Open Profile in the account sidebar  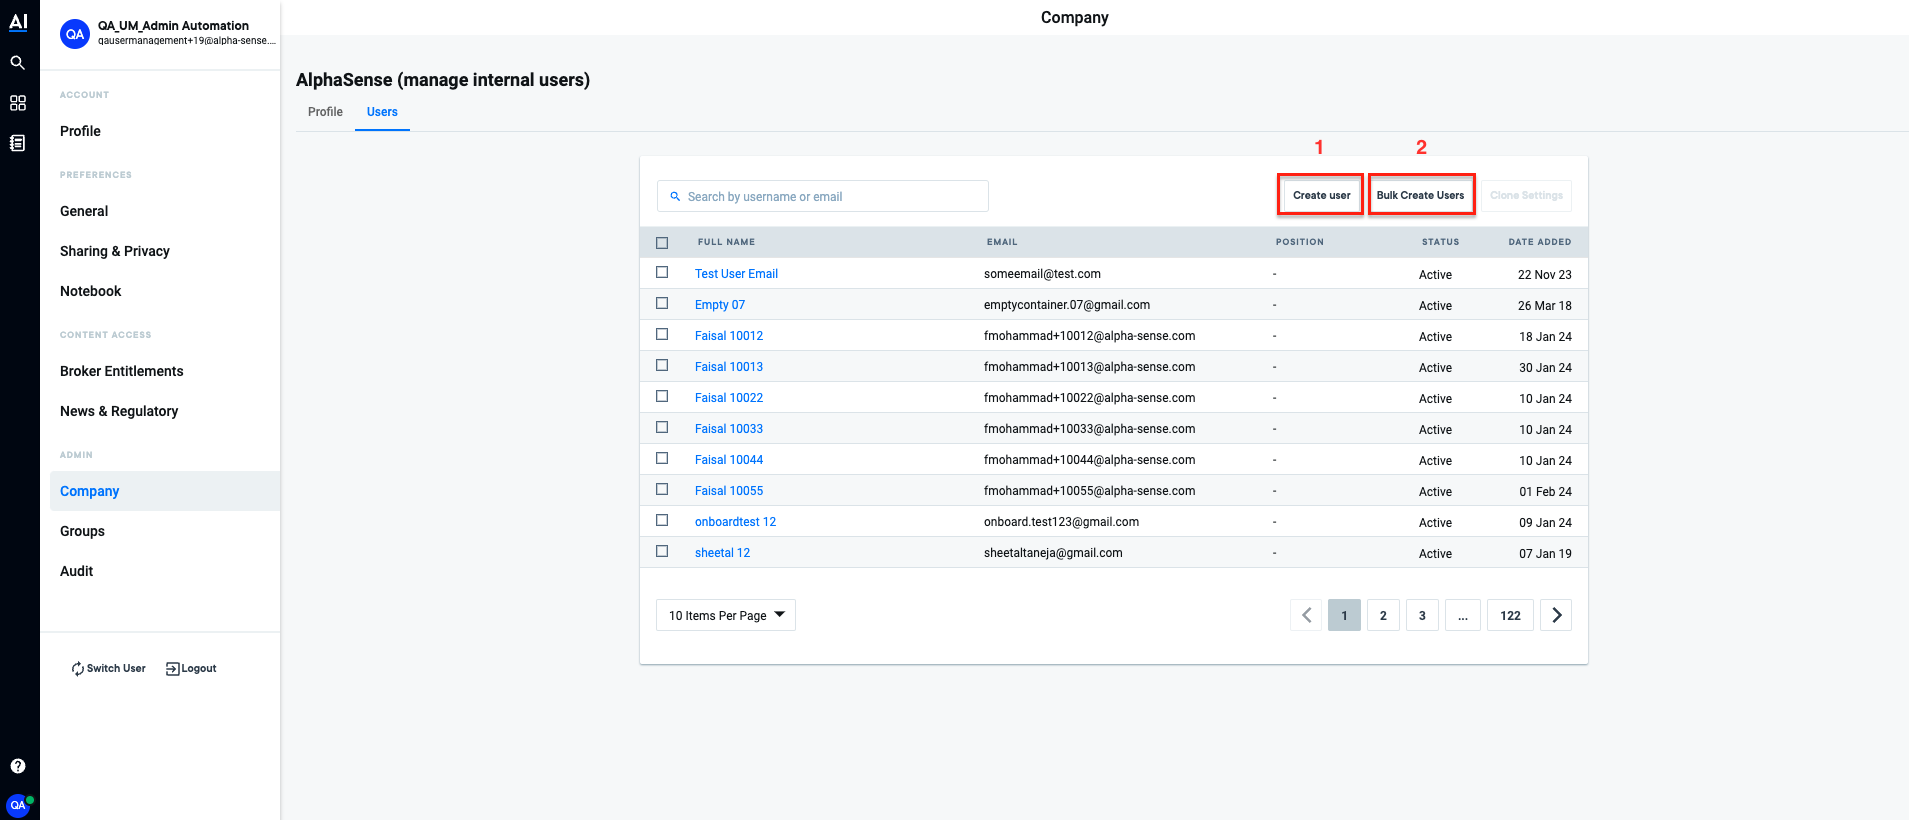click(80, 131)
